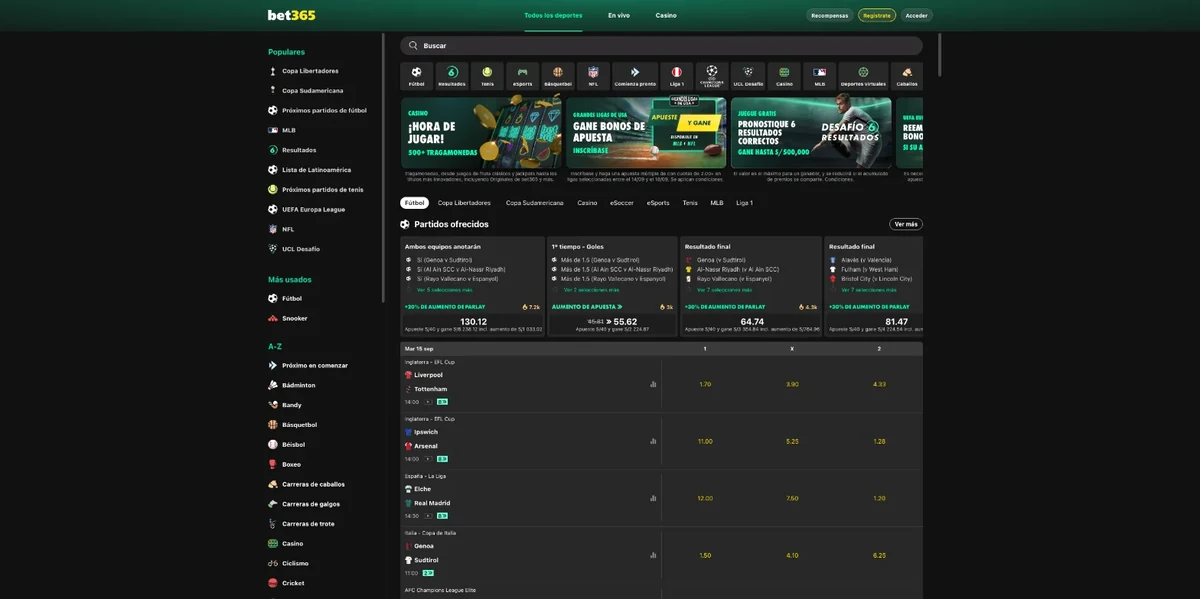Open the eSports gamepad icon in carousel
The image size is (1200, 599).
[522, 76]
